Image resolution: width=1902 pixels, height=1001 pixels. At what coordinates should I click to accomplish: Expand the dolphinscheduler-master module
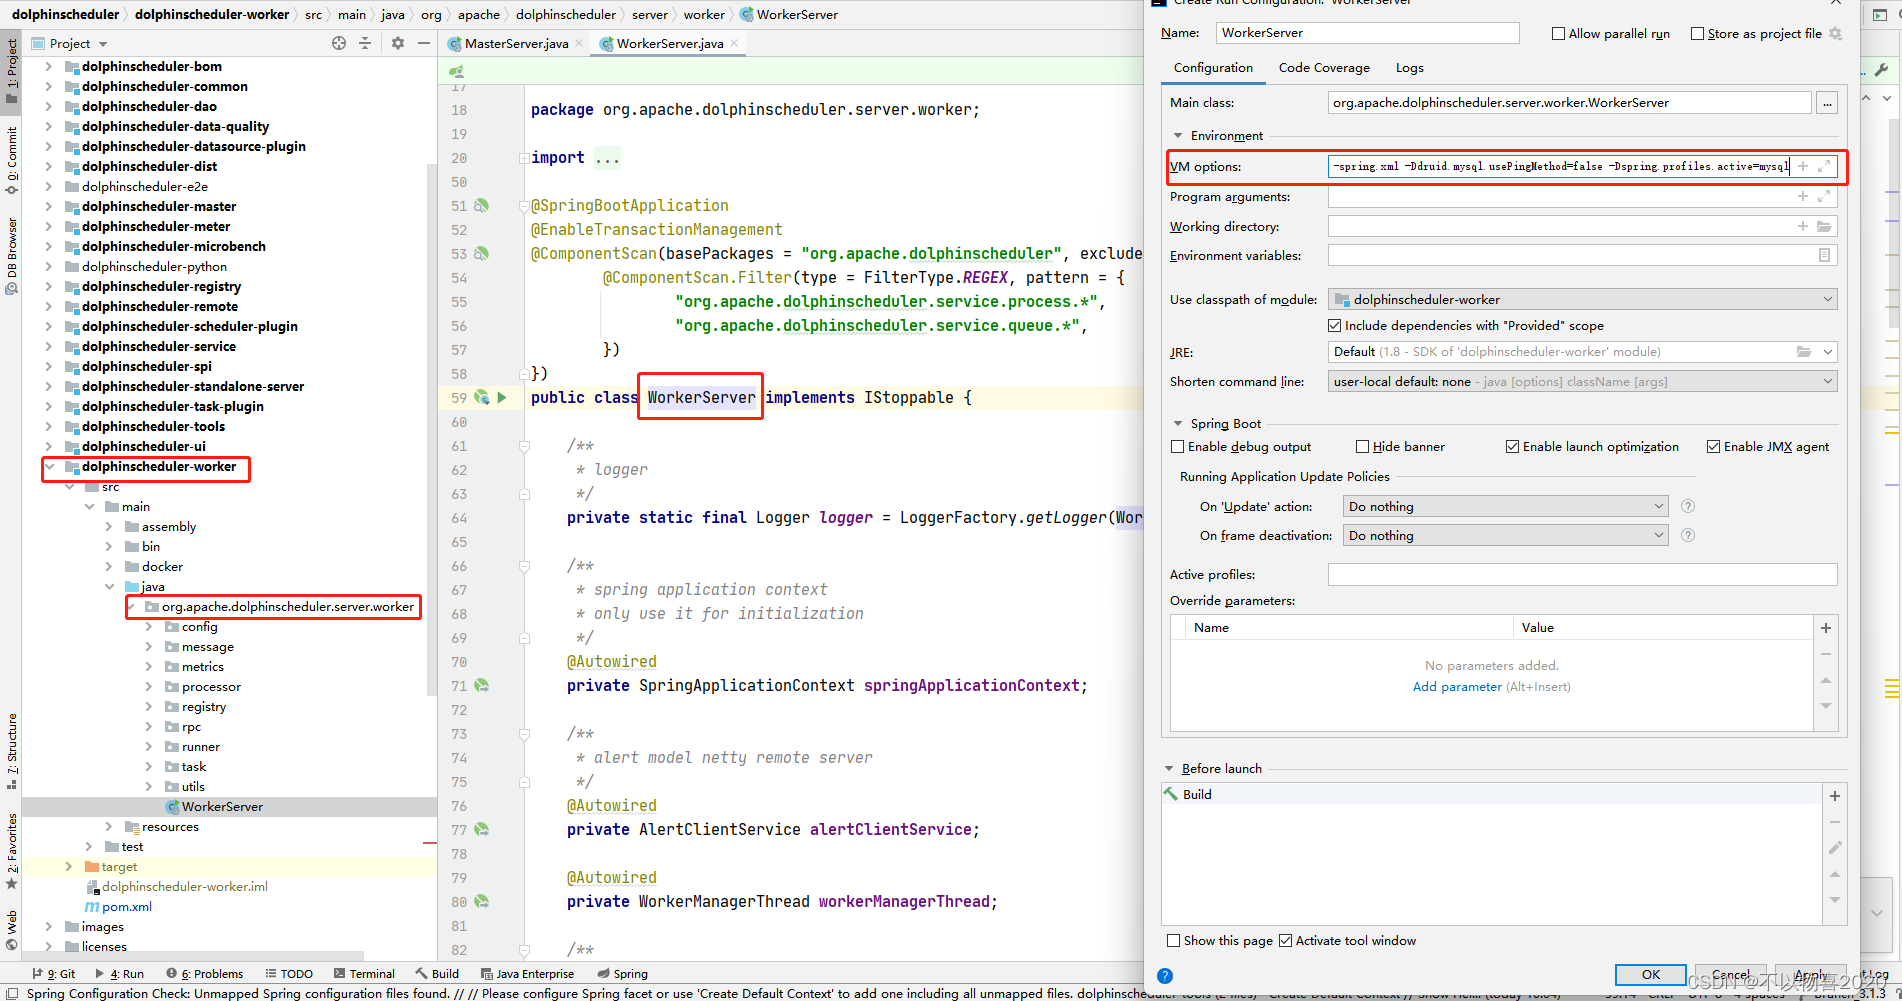point(48,206)
